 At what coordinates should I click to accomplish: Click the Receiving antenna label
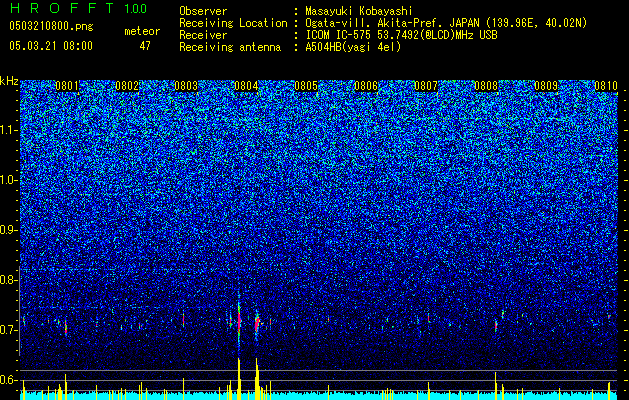[230, 47]
